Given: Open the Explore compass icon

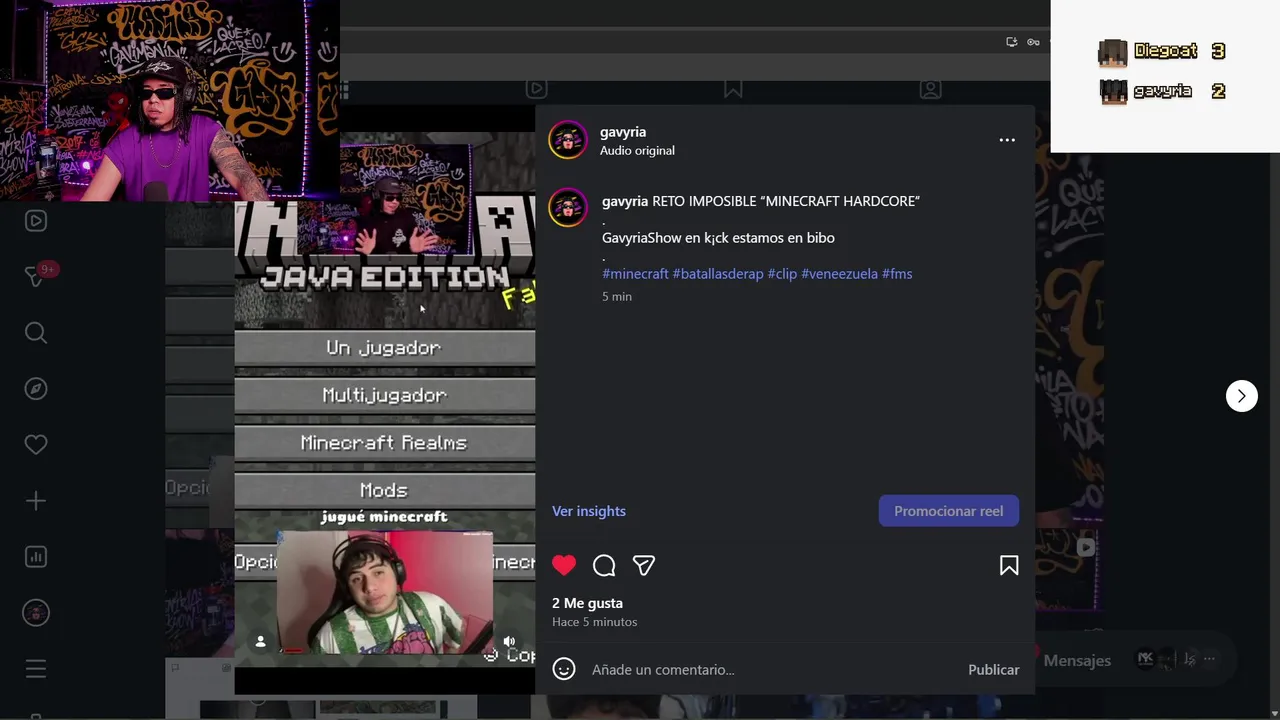Looking at the screenshot, I should click(x=36, y=389).
